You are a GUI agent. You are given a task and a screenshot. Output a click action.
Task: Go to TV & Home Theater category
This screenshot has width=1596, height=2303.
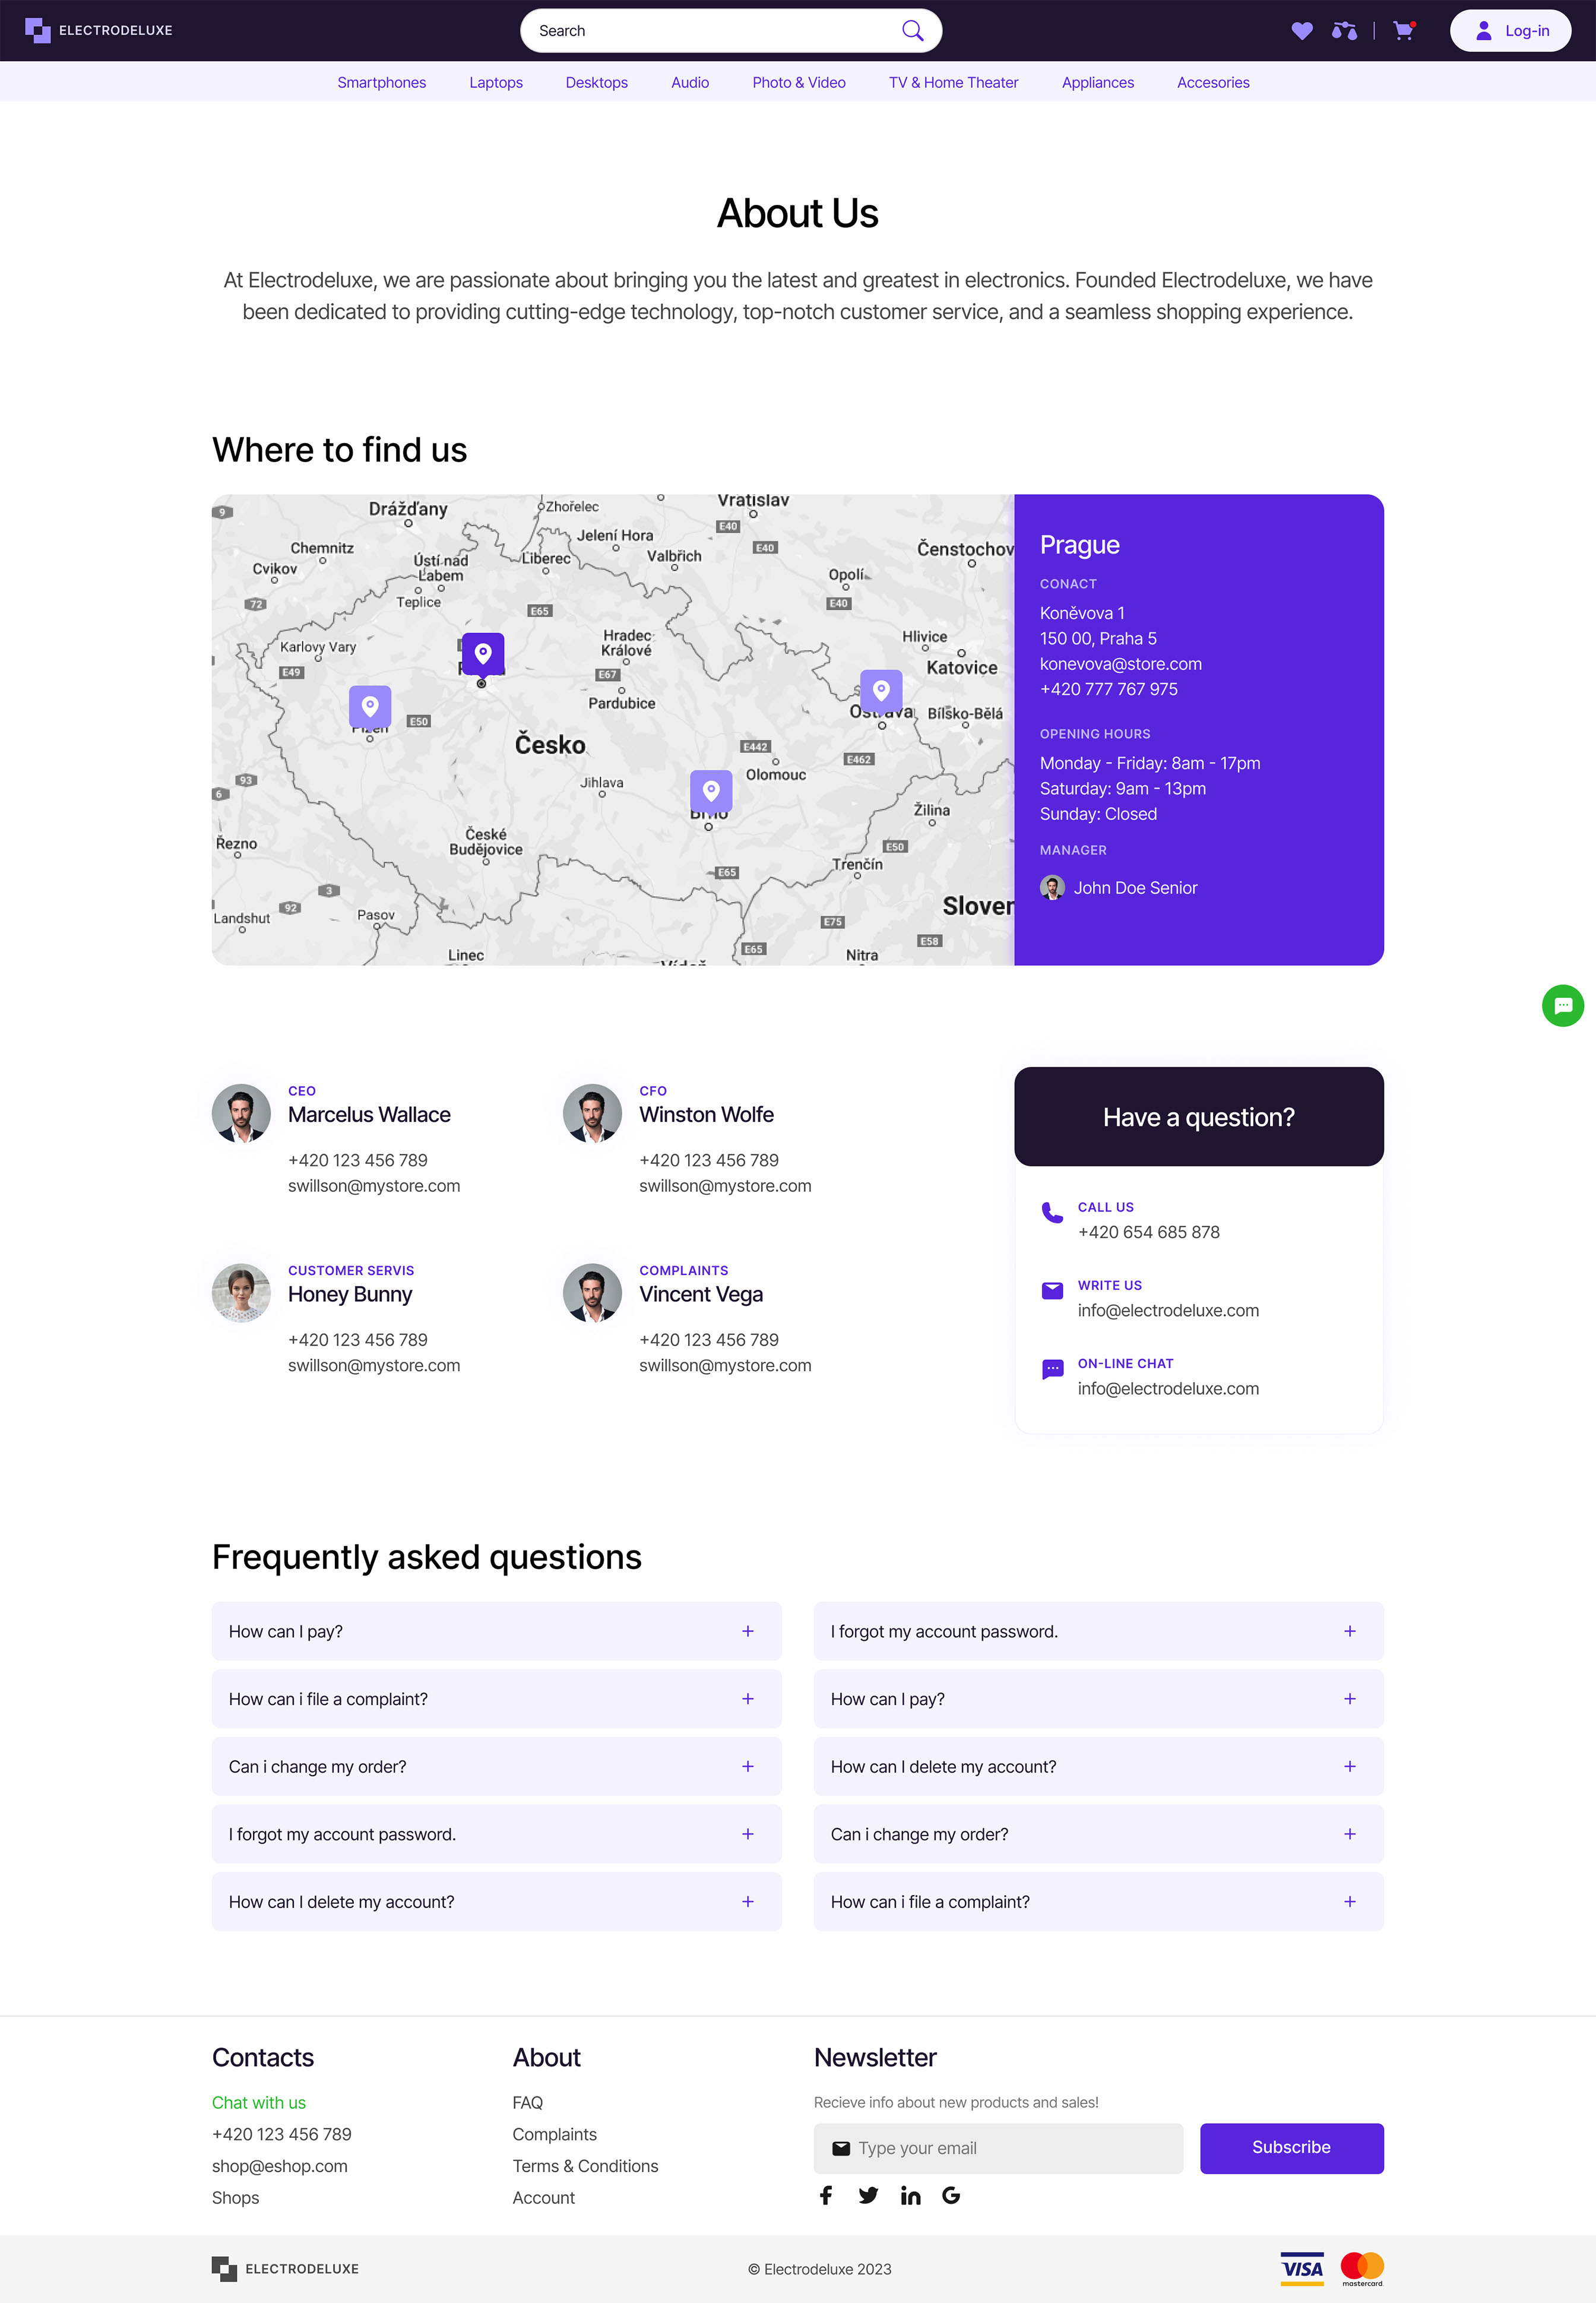click(953, 83)
